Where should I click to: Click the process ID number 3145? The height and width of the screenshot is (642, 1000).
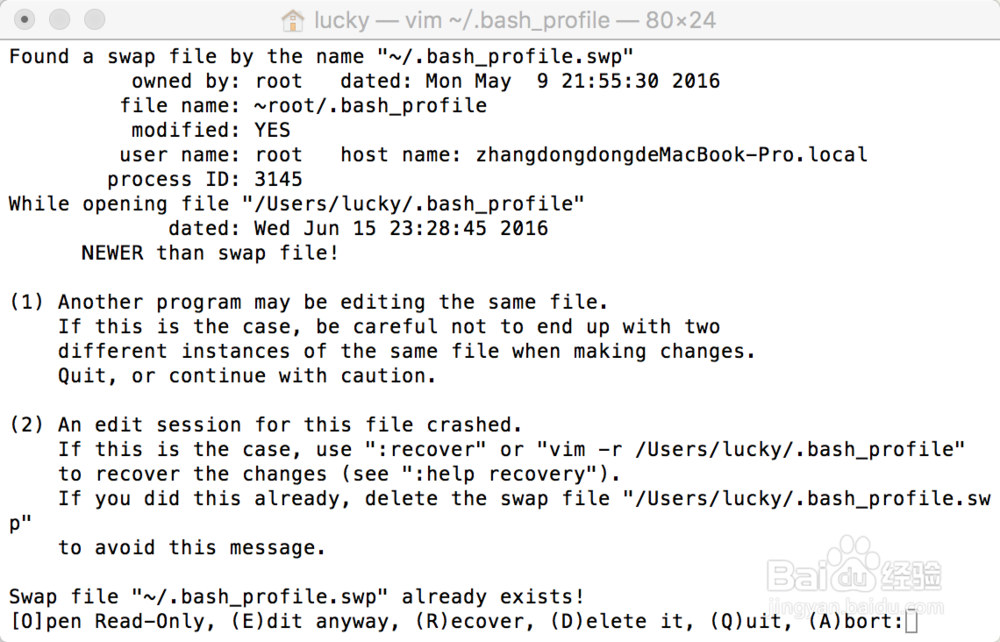278,180
